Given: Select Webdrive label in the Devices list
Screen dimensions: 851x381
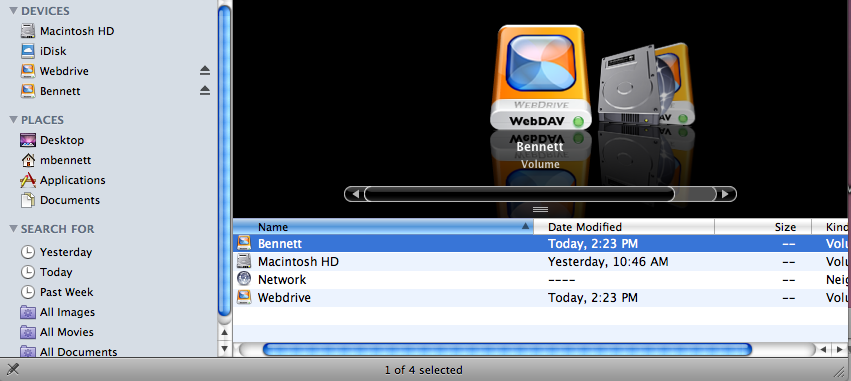Looking at the screenshot, I should point(64,71).
